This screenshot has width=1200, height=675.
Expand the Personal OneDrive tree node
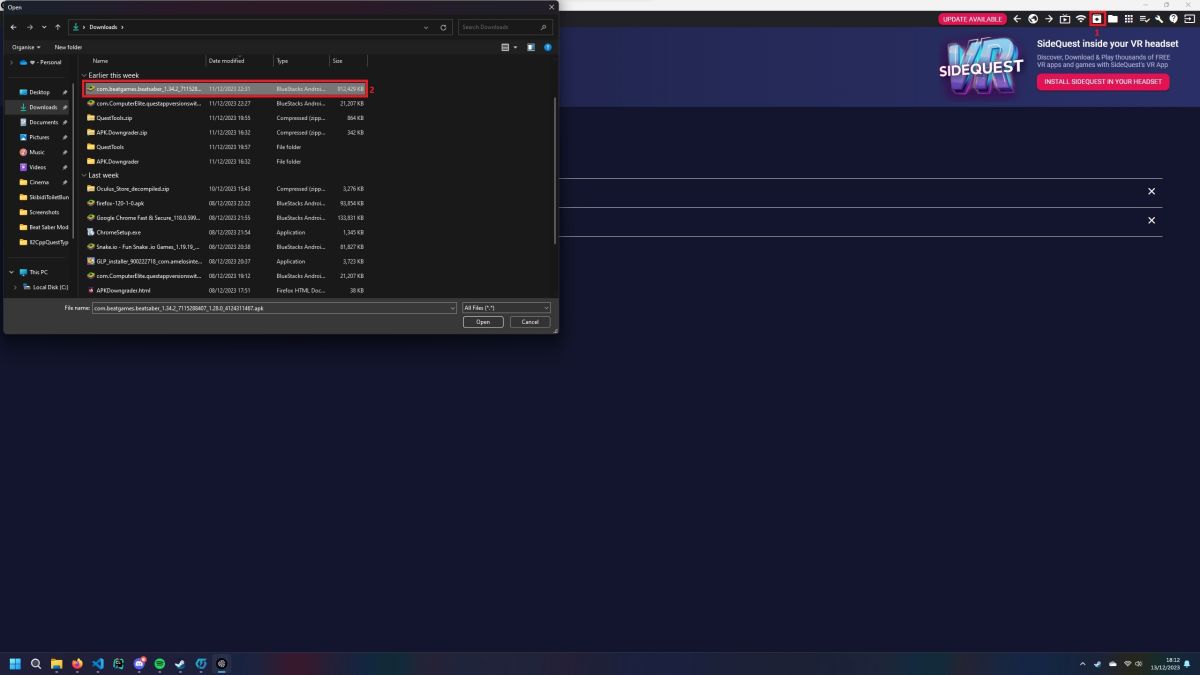11,62
